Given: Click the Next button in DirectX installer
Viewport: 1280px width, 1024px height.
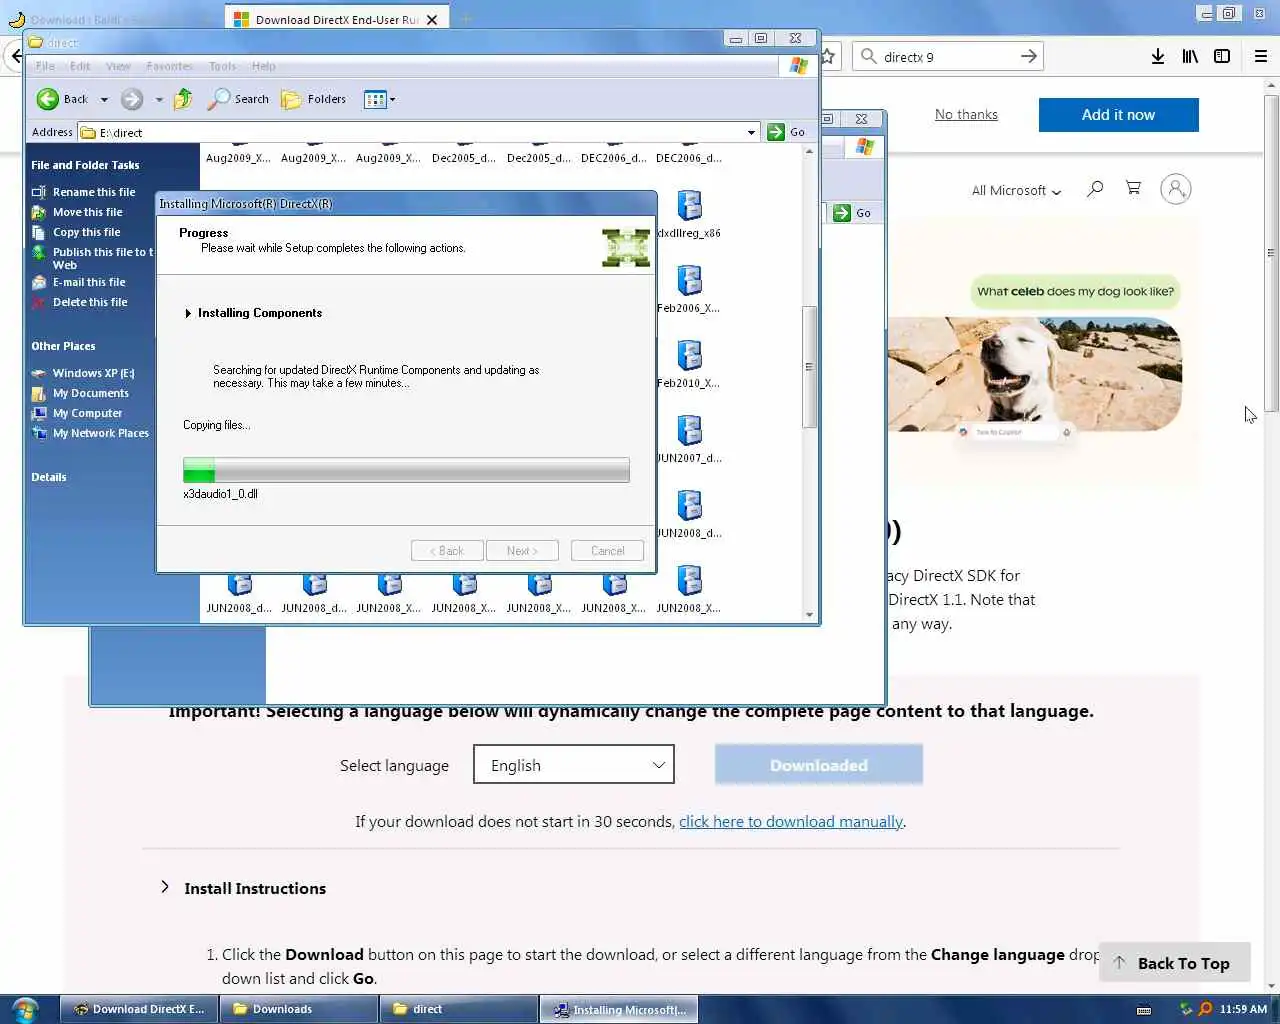Looking at the screenshot, I should pos(522,551).
